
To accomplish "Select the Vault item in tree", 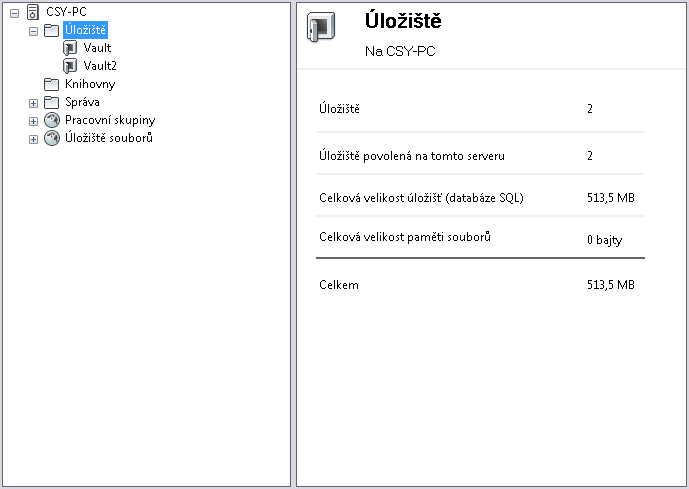I will tap(97, 48).
